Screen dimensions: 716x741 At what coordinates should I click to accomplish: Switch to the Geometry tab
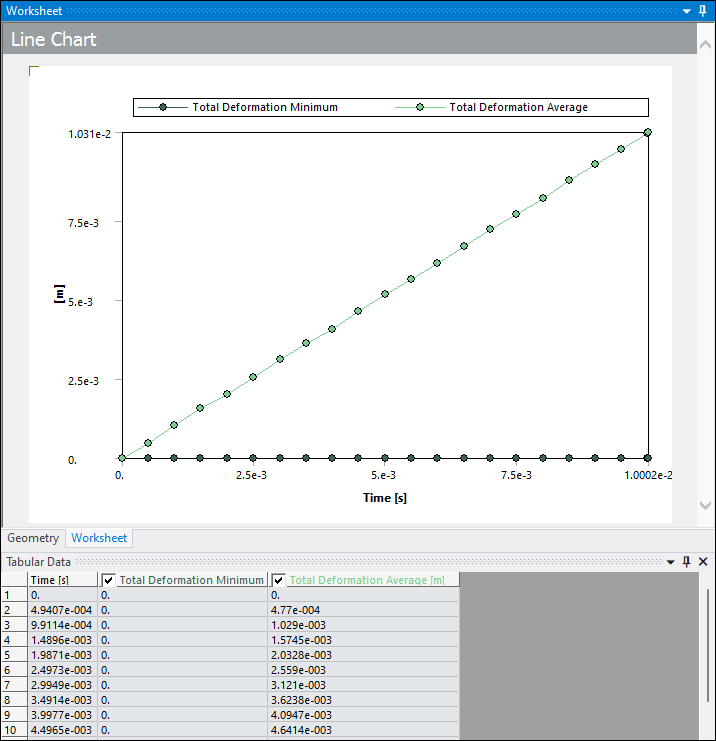pos(33,538)
